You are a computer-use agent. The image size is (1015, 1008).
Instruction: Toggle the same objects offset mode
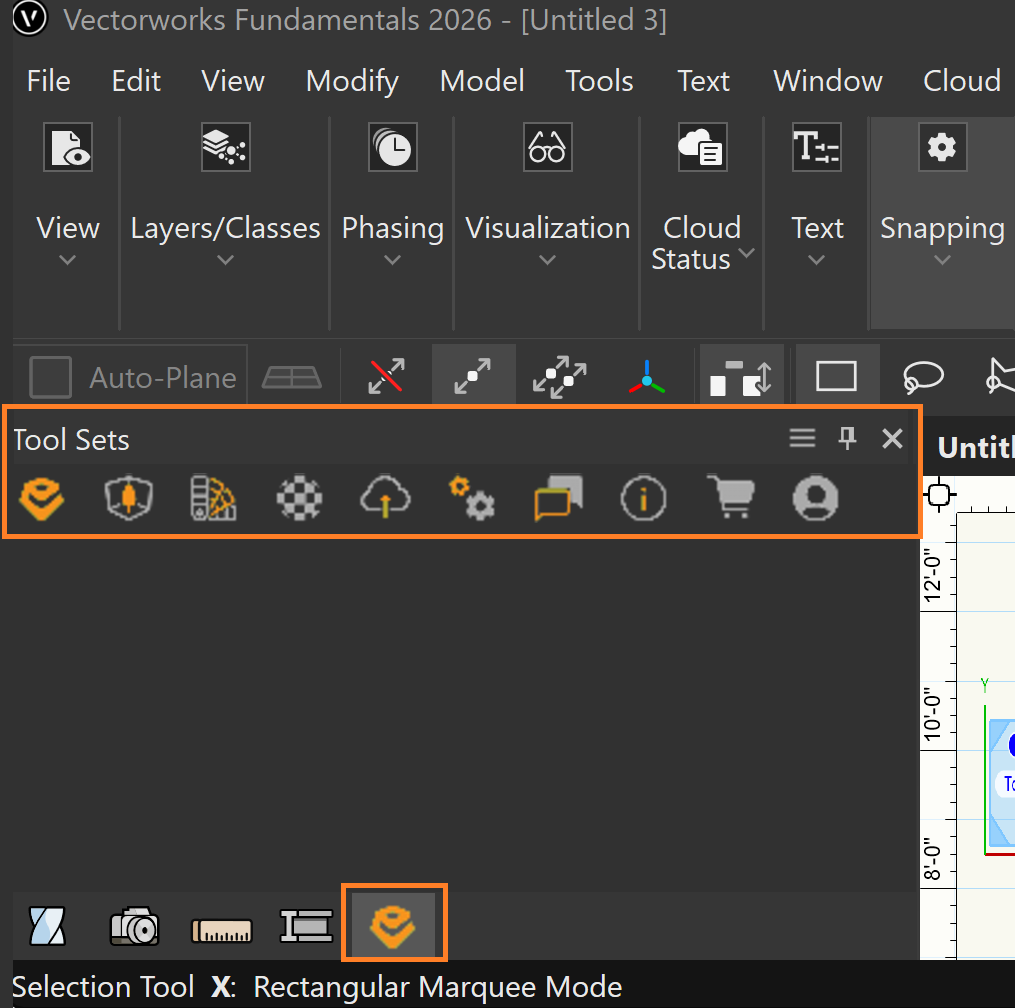pyautogui.click(x=741, y=376)
